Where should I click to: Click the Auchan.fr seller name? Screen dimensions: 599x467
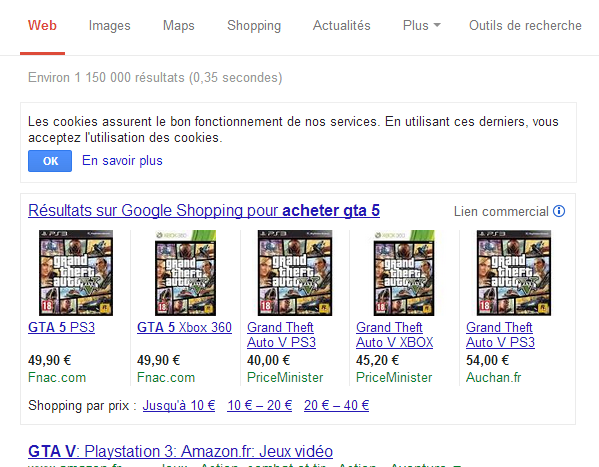[x=494, y=378]
